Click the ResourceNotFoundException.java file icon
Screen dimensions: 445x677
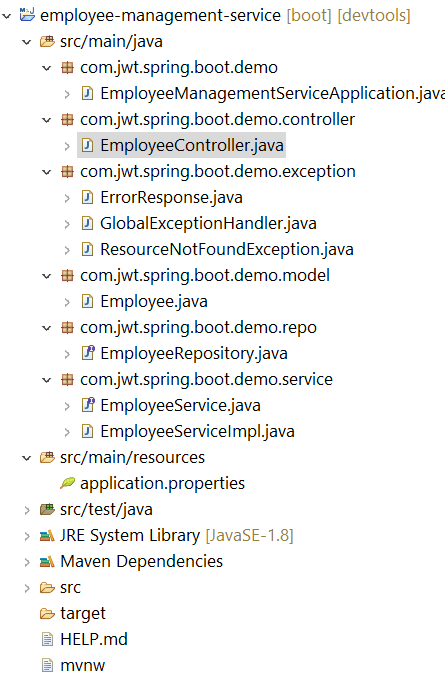87,250
